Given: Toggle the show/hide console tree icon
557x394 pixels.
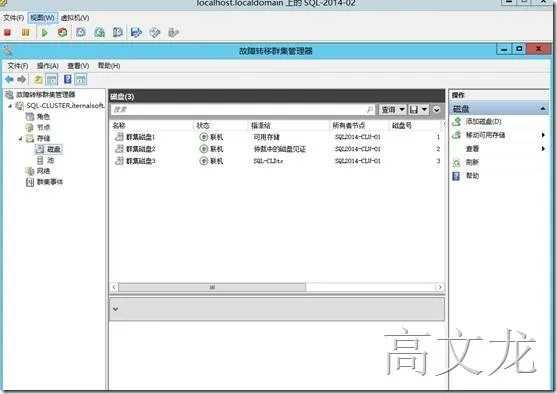Looking at the screenshot, I should (52, 79).
